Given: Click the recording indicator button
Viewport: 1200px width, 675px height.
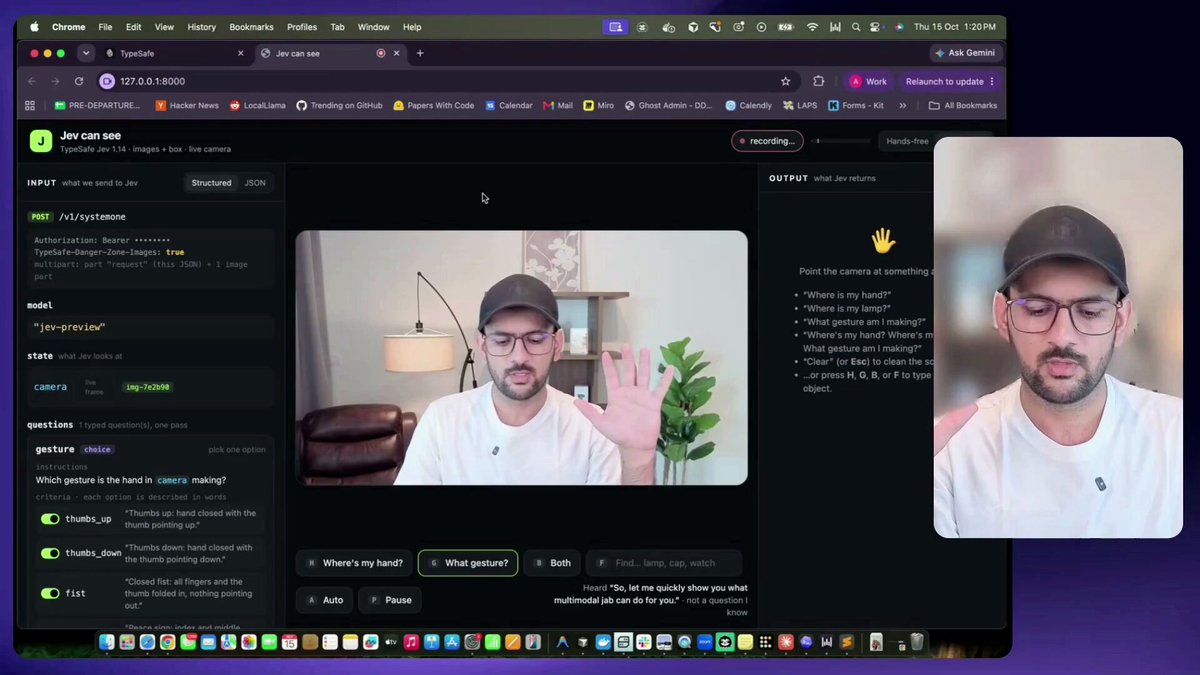Looking at the screenshot, I should (x=767, y=141).
